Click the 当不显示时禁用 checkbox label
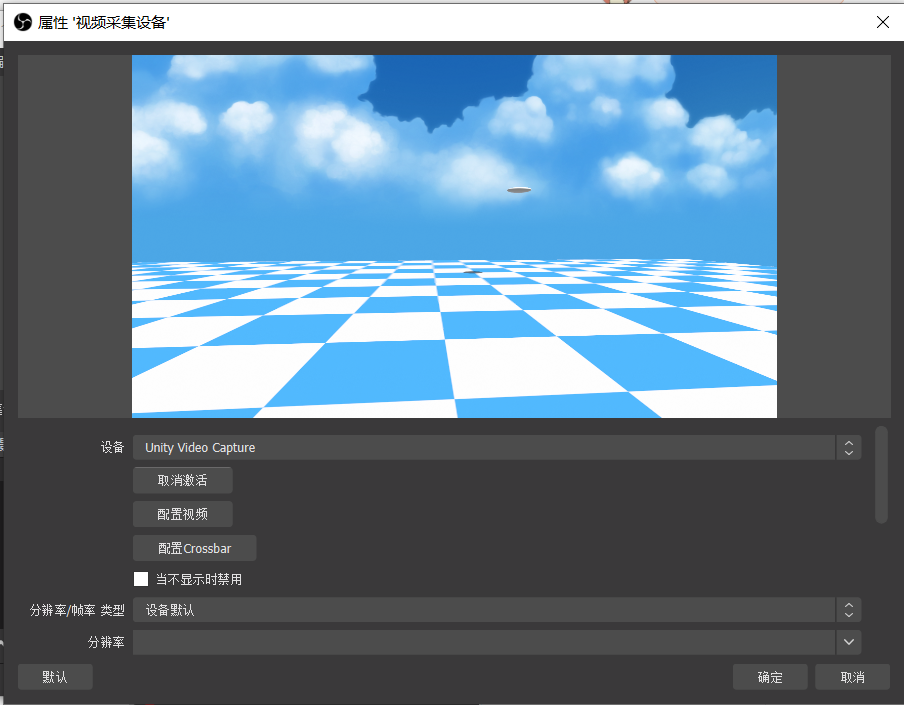 coord(198,579)
